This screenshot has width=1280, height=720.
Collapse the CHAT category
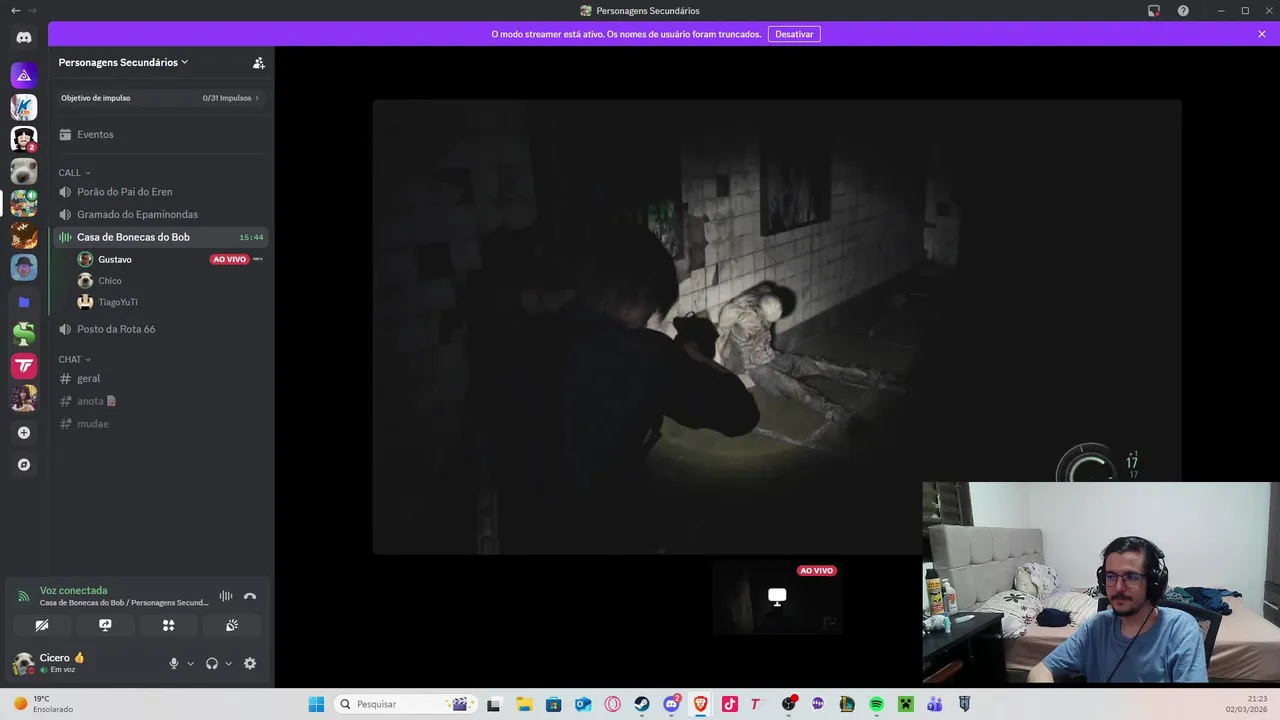[x=74, y=359]
